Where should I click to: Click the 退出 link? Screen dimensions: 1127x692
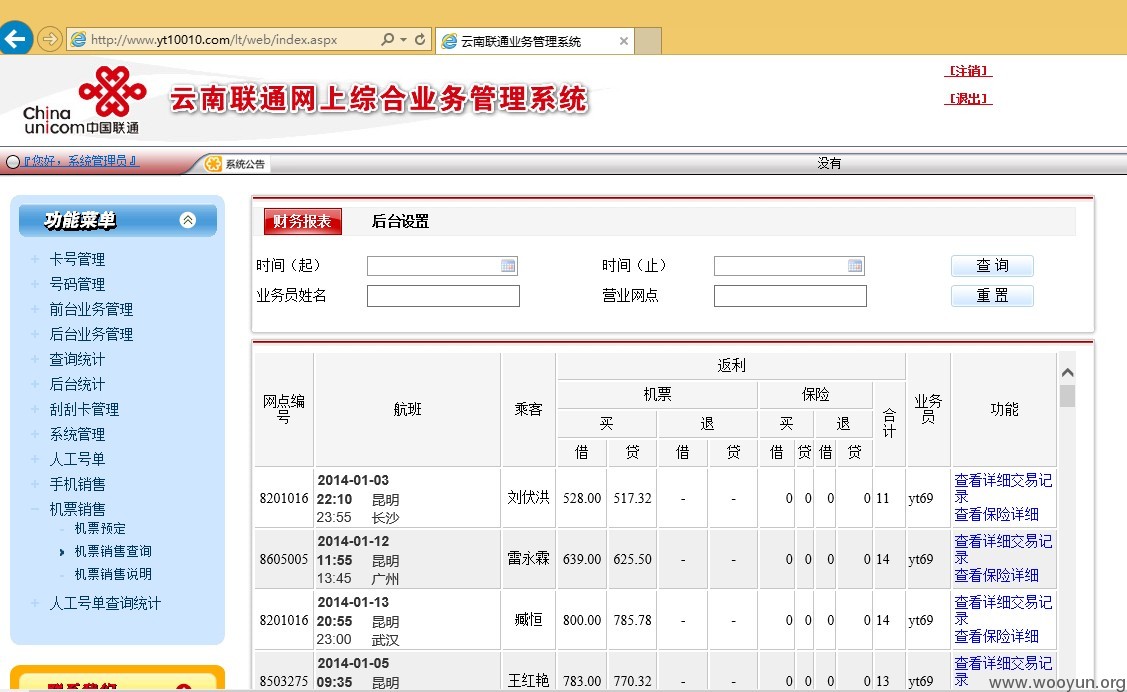pyautogui.click(x=967, y=98)
